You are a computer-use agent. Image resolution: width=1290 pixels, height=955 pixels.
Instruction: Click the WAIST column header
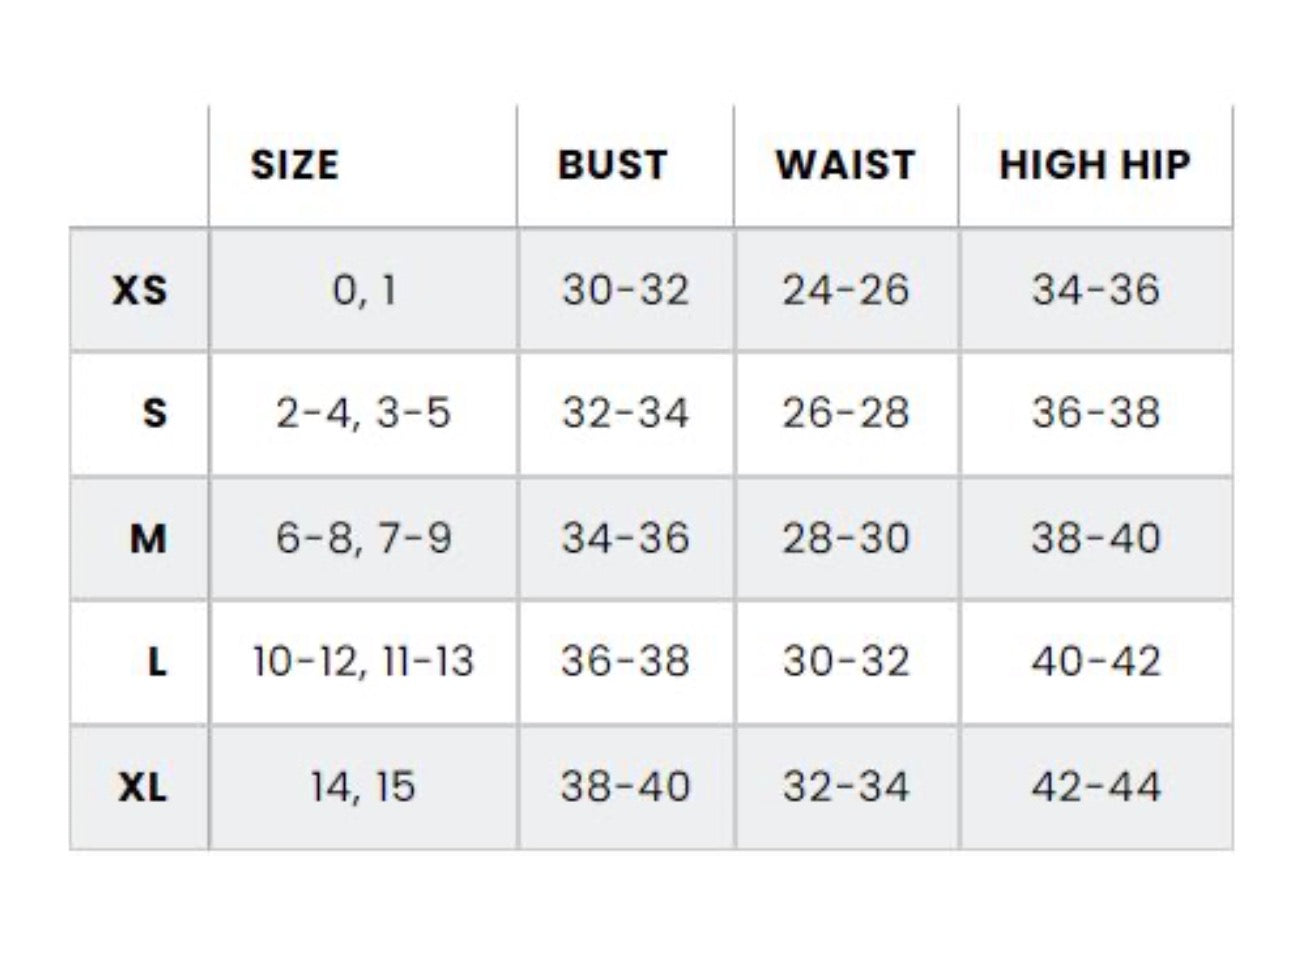(x=845, y=165)
